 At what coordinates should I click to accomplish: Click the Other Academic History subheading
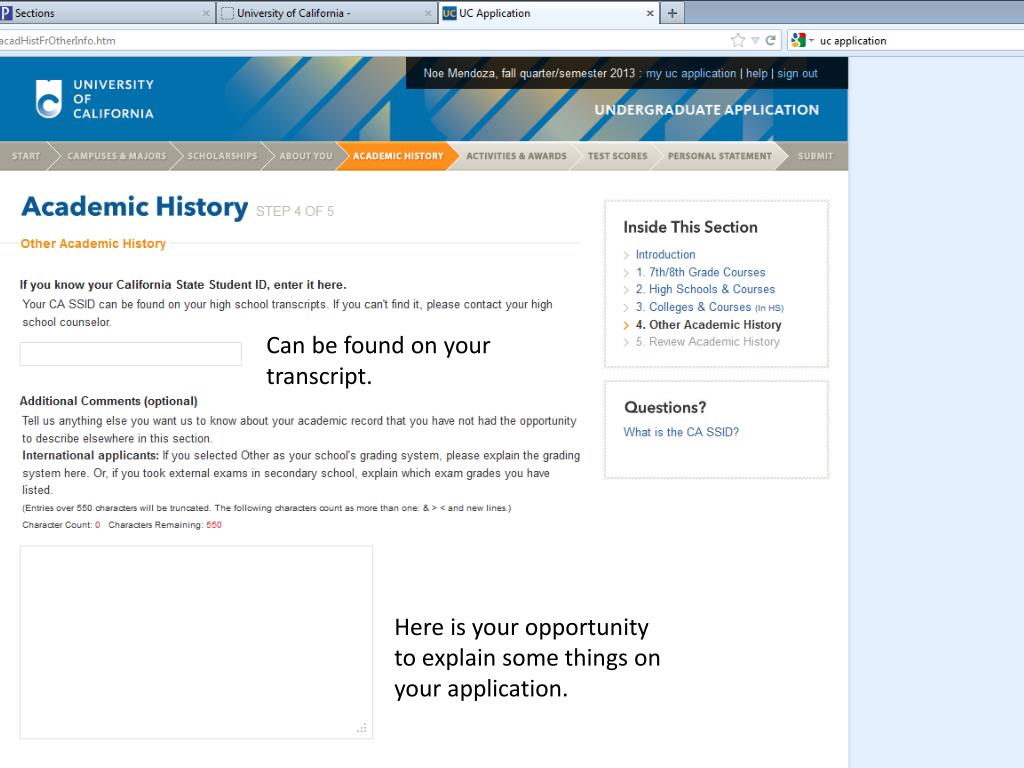[x=93, y=244]
